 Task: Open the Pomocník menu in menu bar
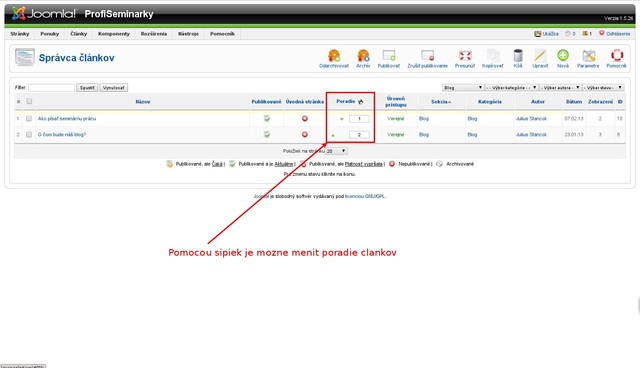coord(222,34)
